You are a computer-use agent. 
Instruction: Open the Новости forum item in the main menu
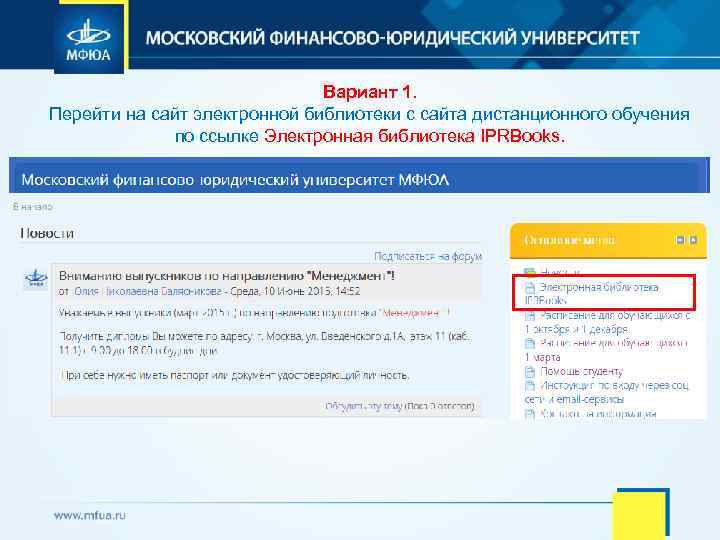pyautogui.click(x=559, y=272)
